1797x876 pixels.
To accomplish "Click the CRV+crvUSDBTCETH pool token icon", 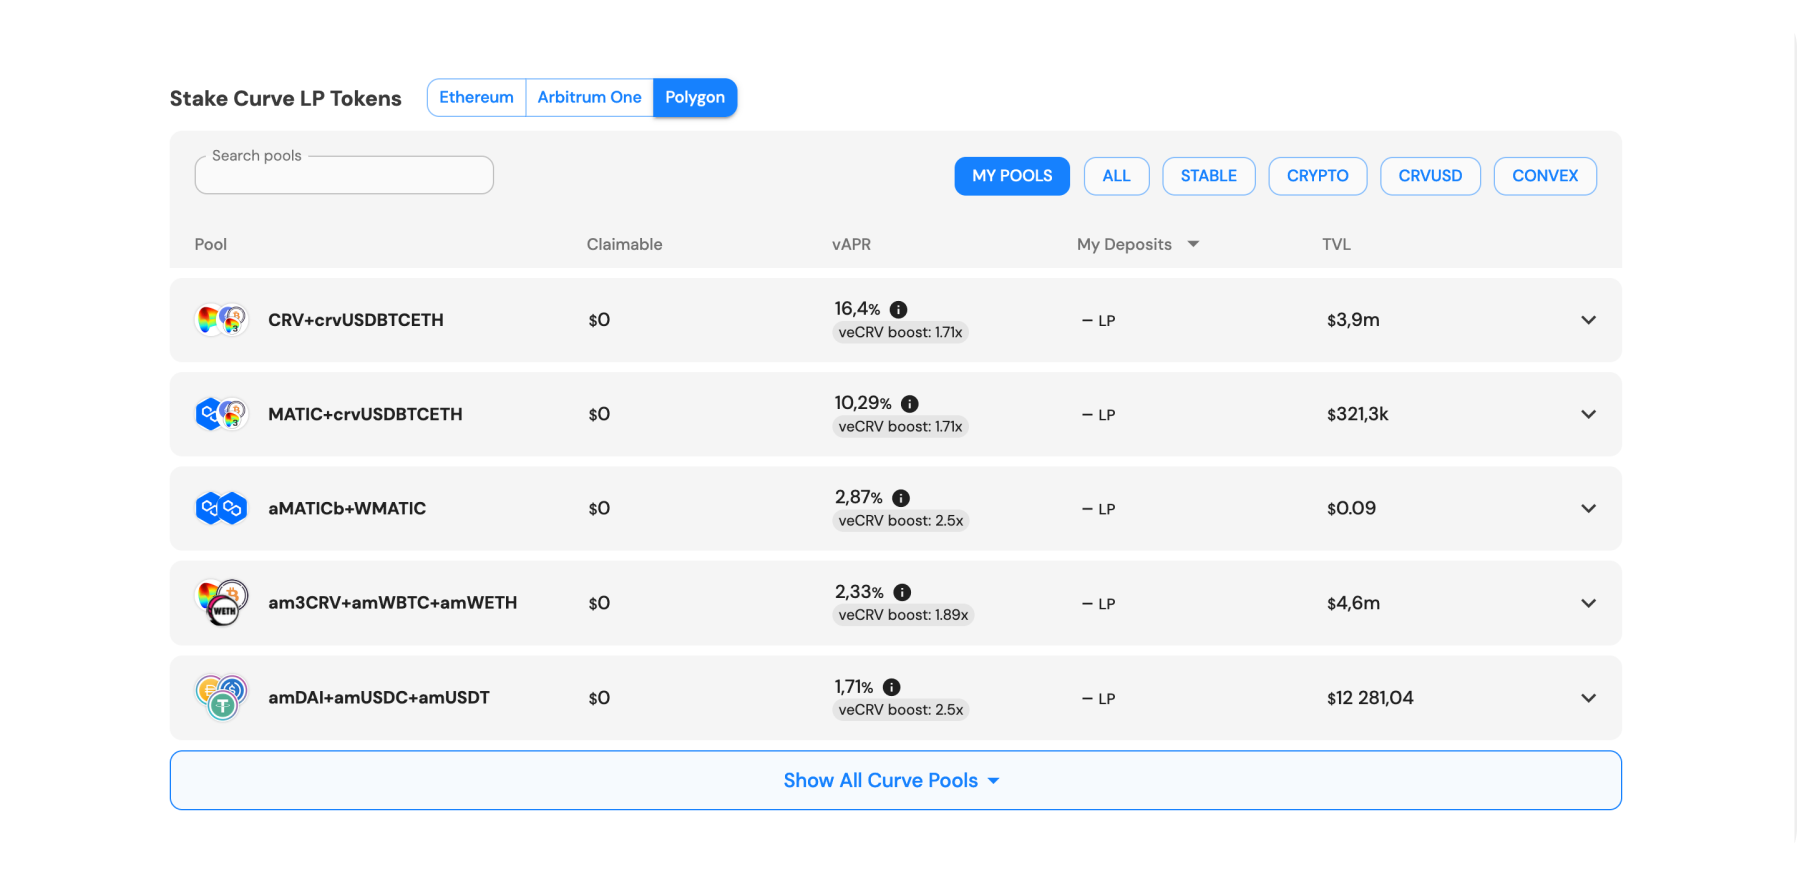I will tap(221, 320).
